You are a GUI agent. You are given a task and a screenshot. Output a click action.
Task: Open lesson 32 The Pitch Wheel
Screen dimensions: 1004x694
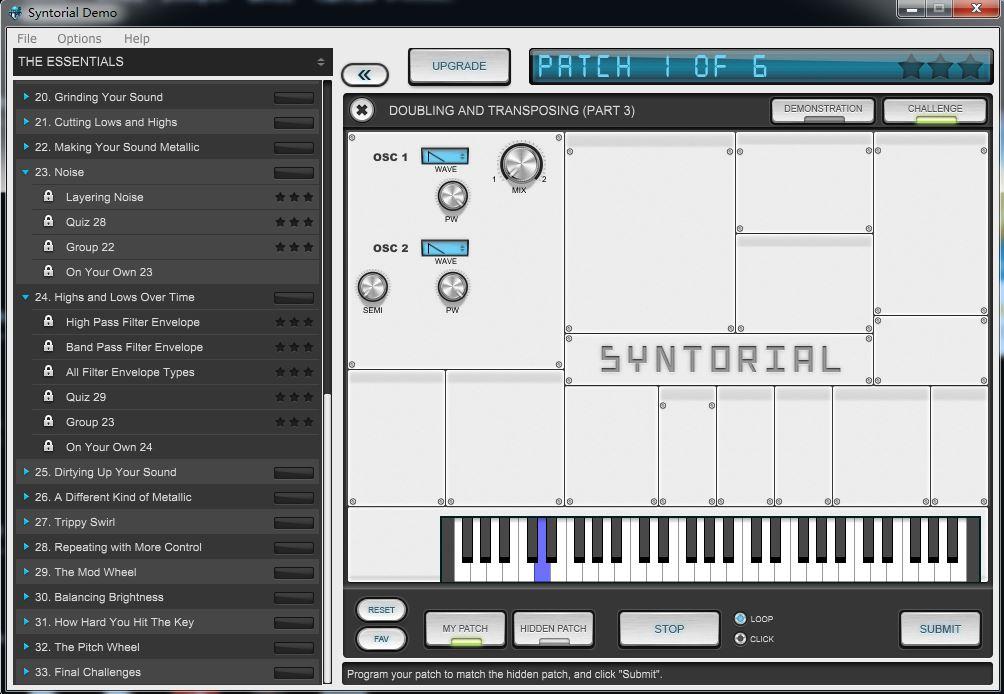coord(167,647)
